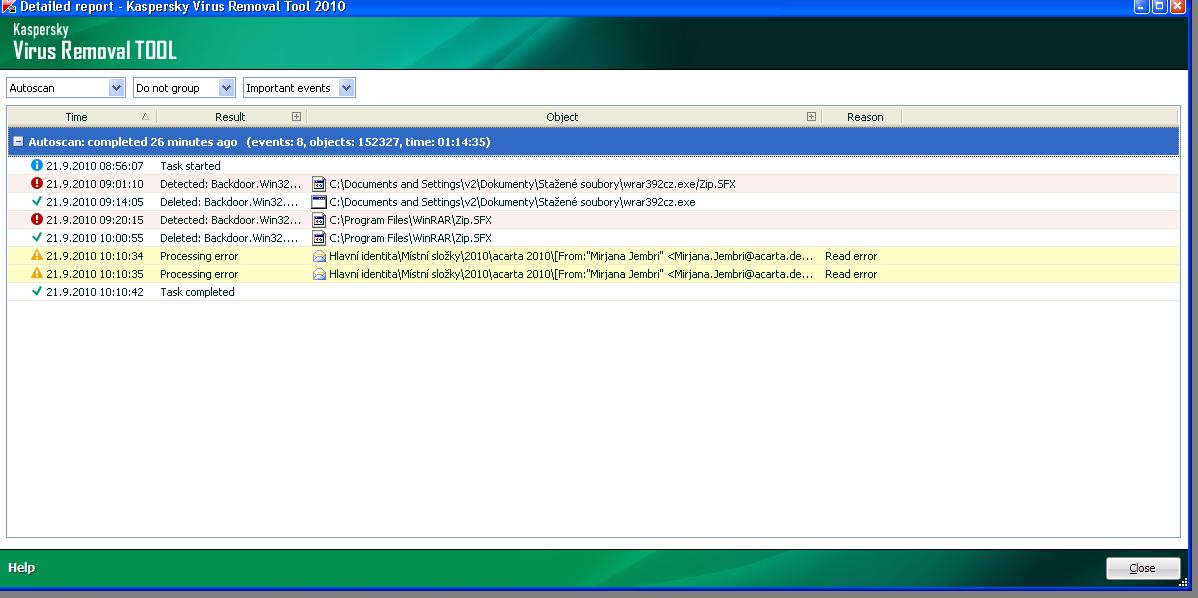1198x598 pixels.
Task: Expand the Object column plus button
Action: [x=811, y=117]
